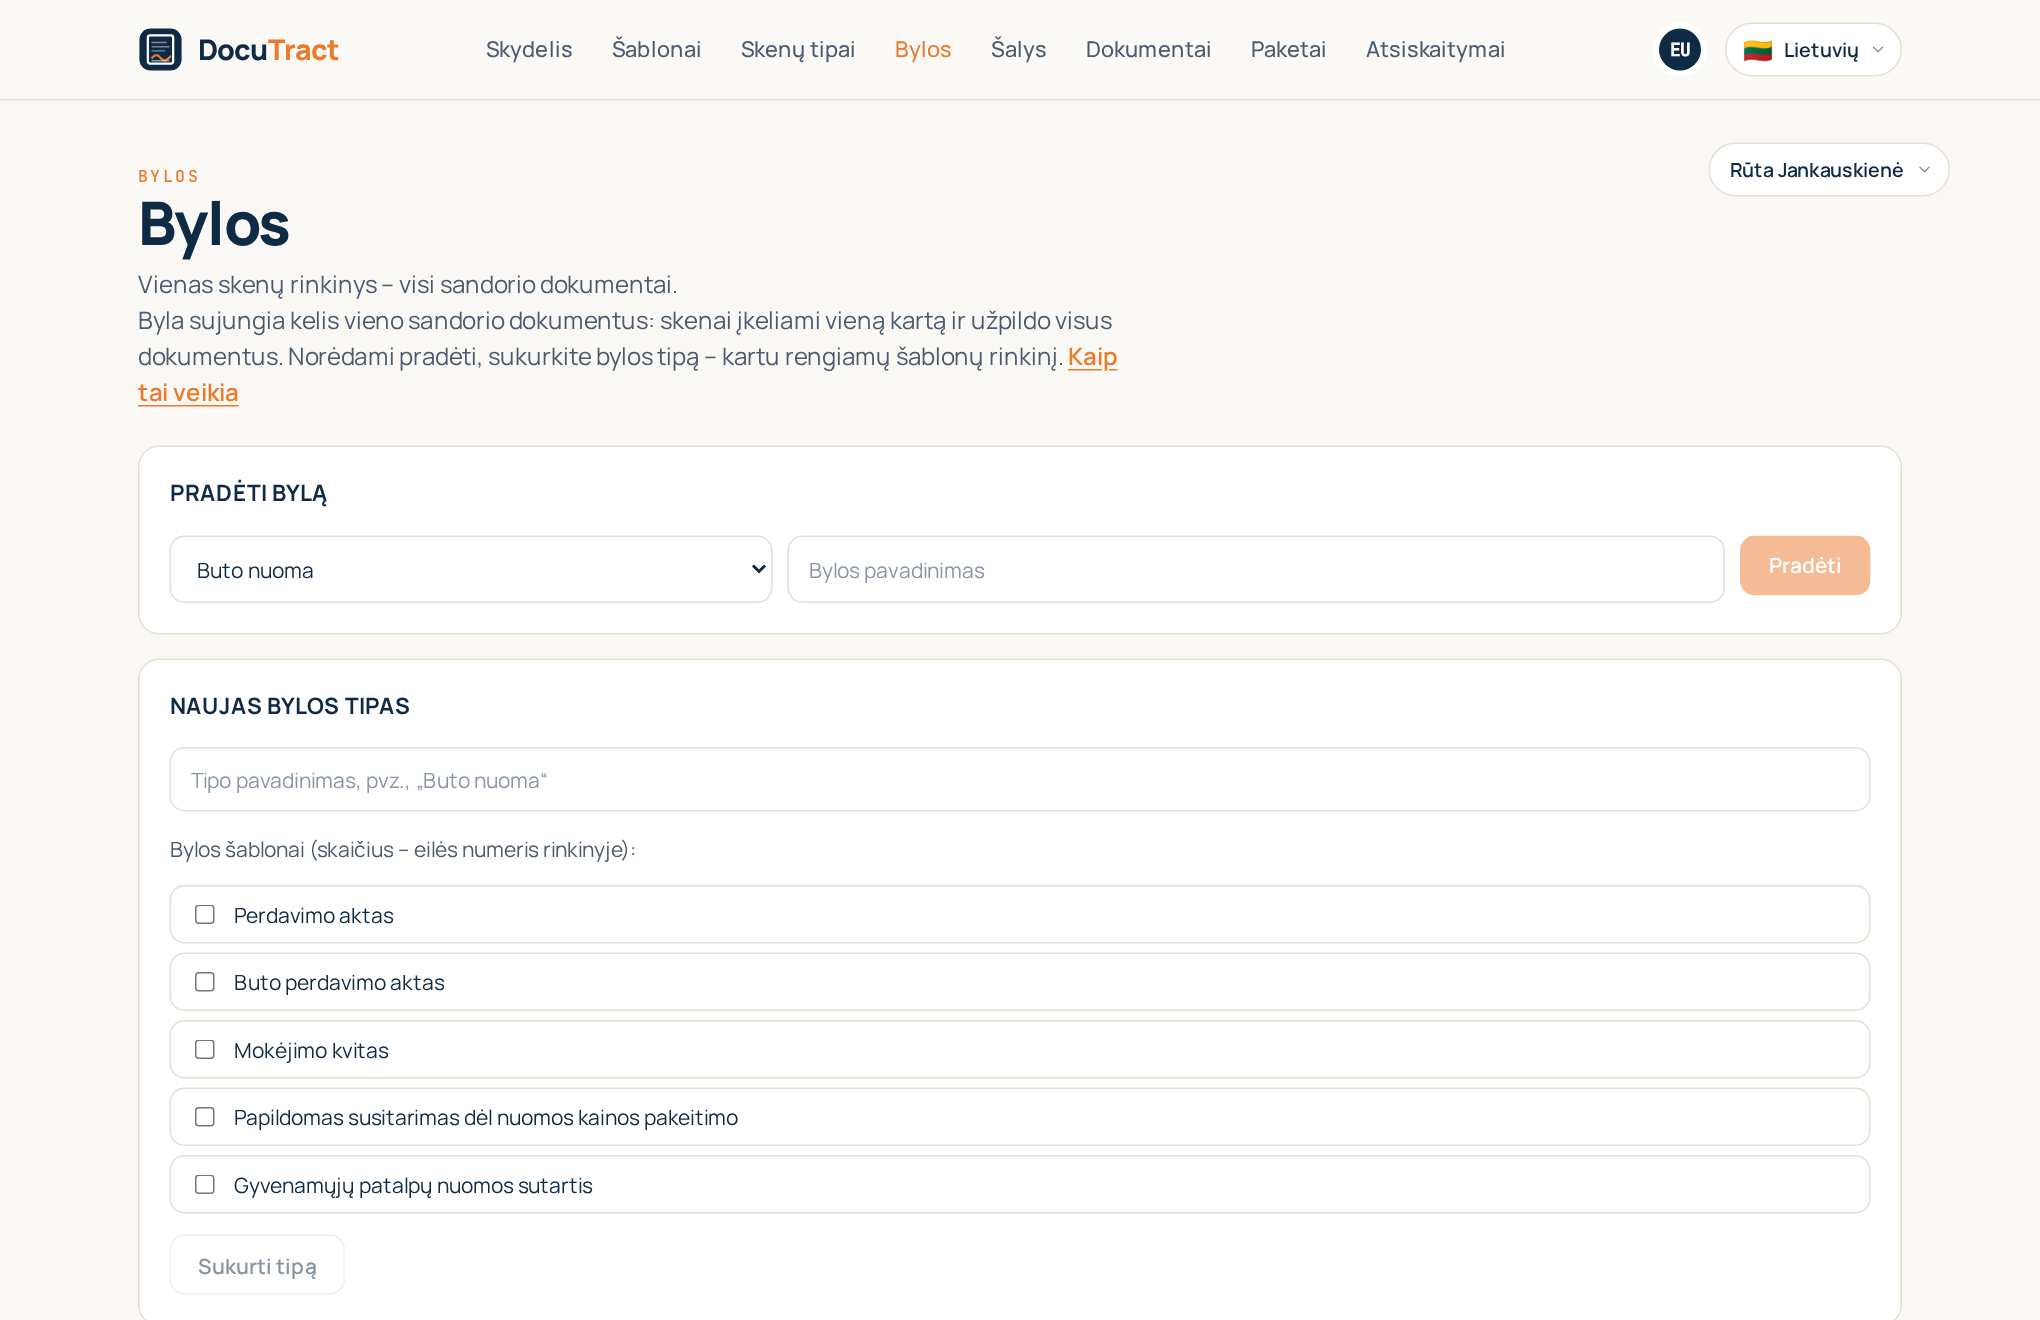
Task: Expand the Buto nuoma case type select
Action: pos(470,569)
